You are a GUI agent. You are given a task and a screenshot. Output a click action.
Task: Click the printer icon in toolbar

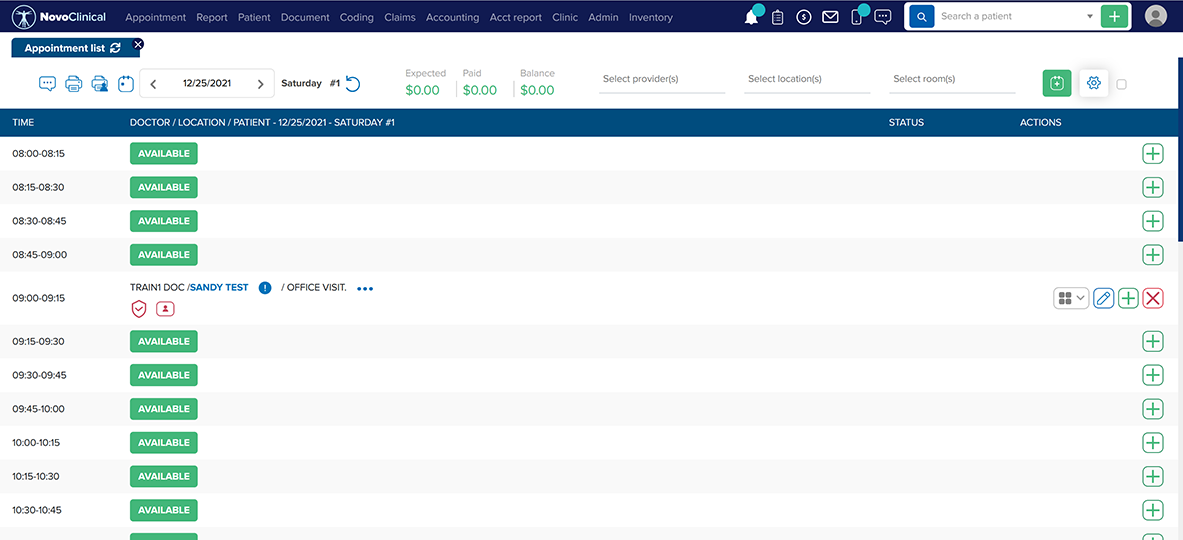[73, 84]
